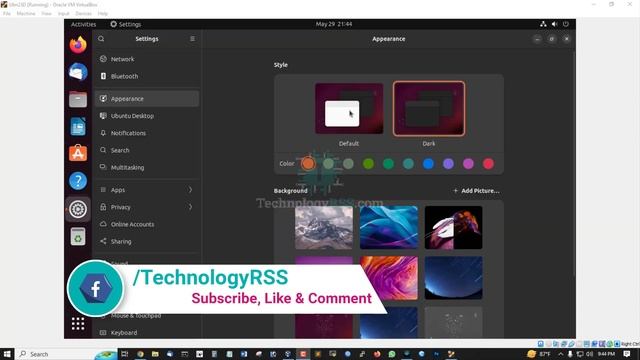Image resolution: width=640 pixels, height=360 pixels.
Task: Open VirtualBox Machine menu
Action: click(x=26, y=13)
